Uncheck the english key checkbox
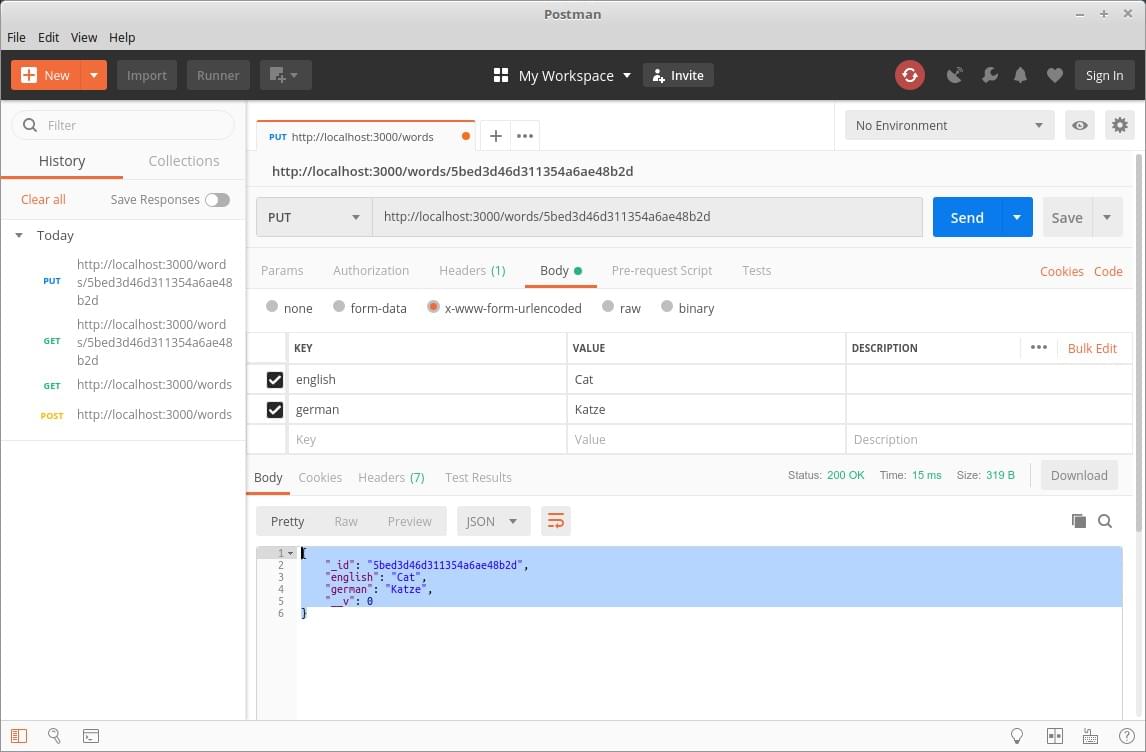 [x=275, y=380]
